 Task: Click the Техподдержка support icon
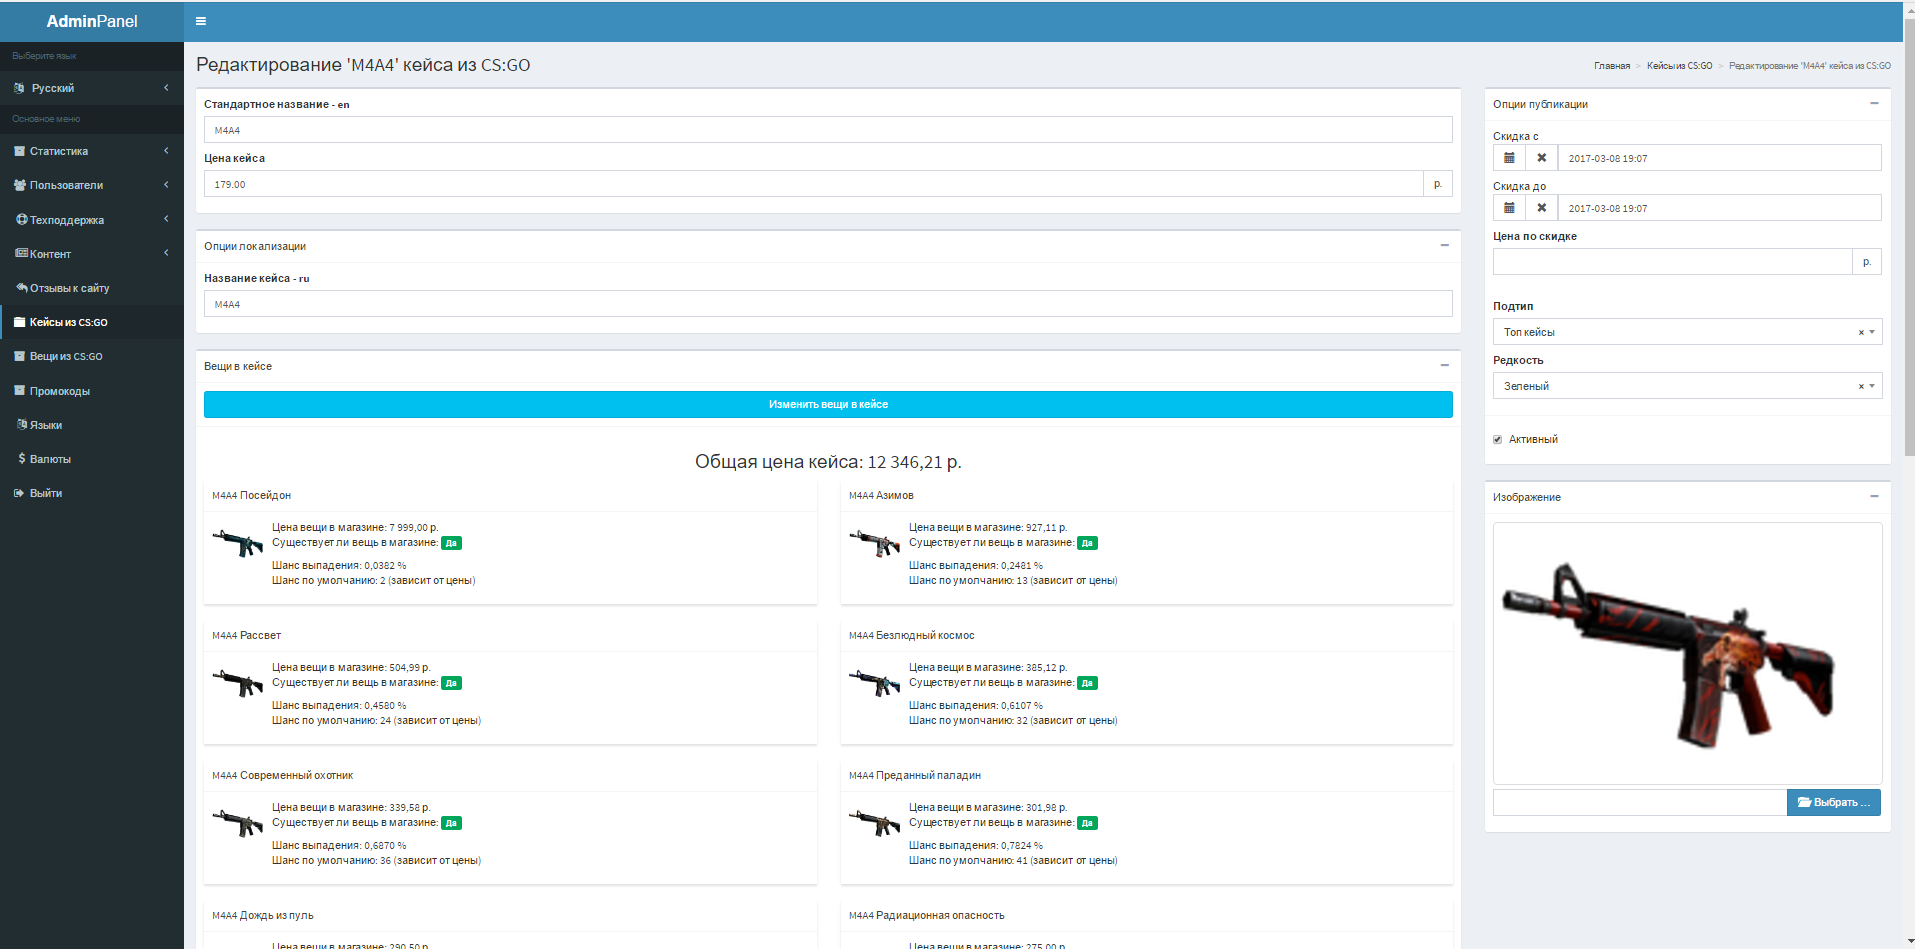21,220
